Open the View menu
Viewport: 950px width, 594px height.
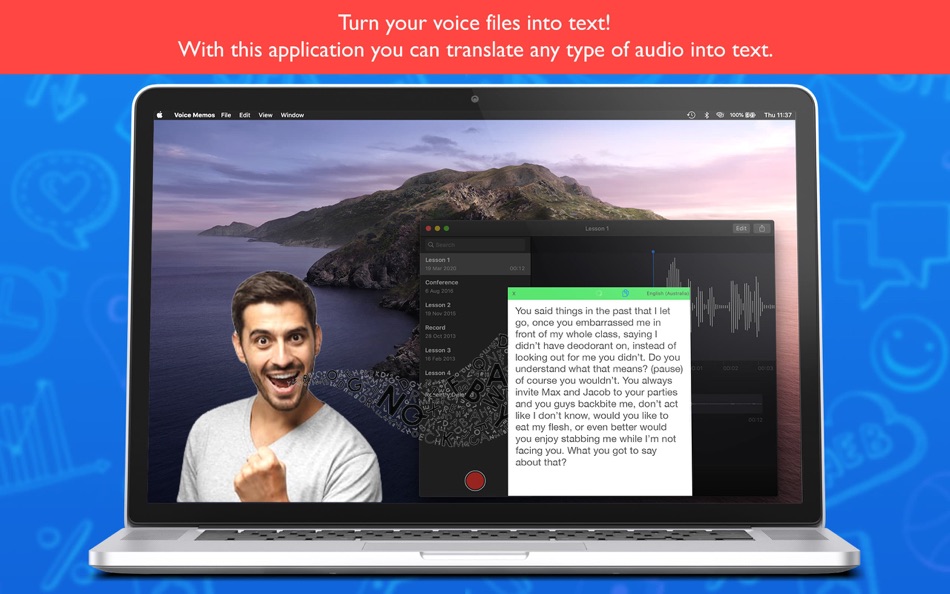pyautogui.click(x=265, y=115)
